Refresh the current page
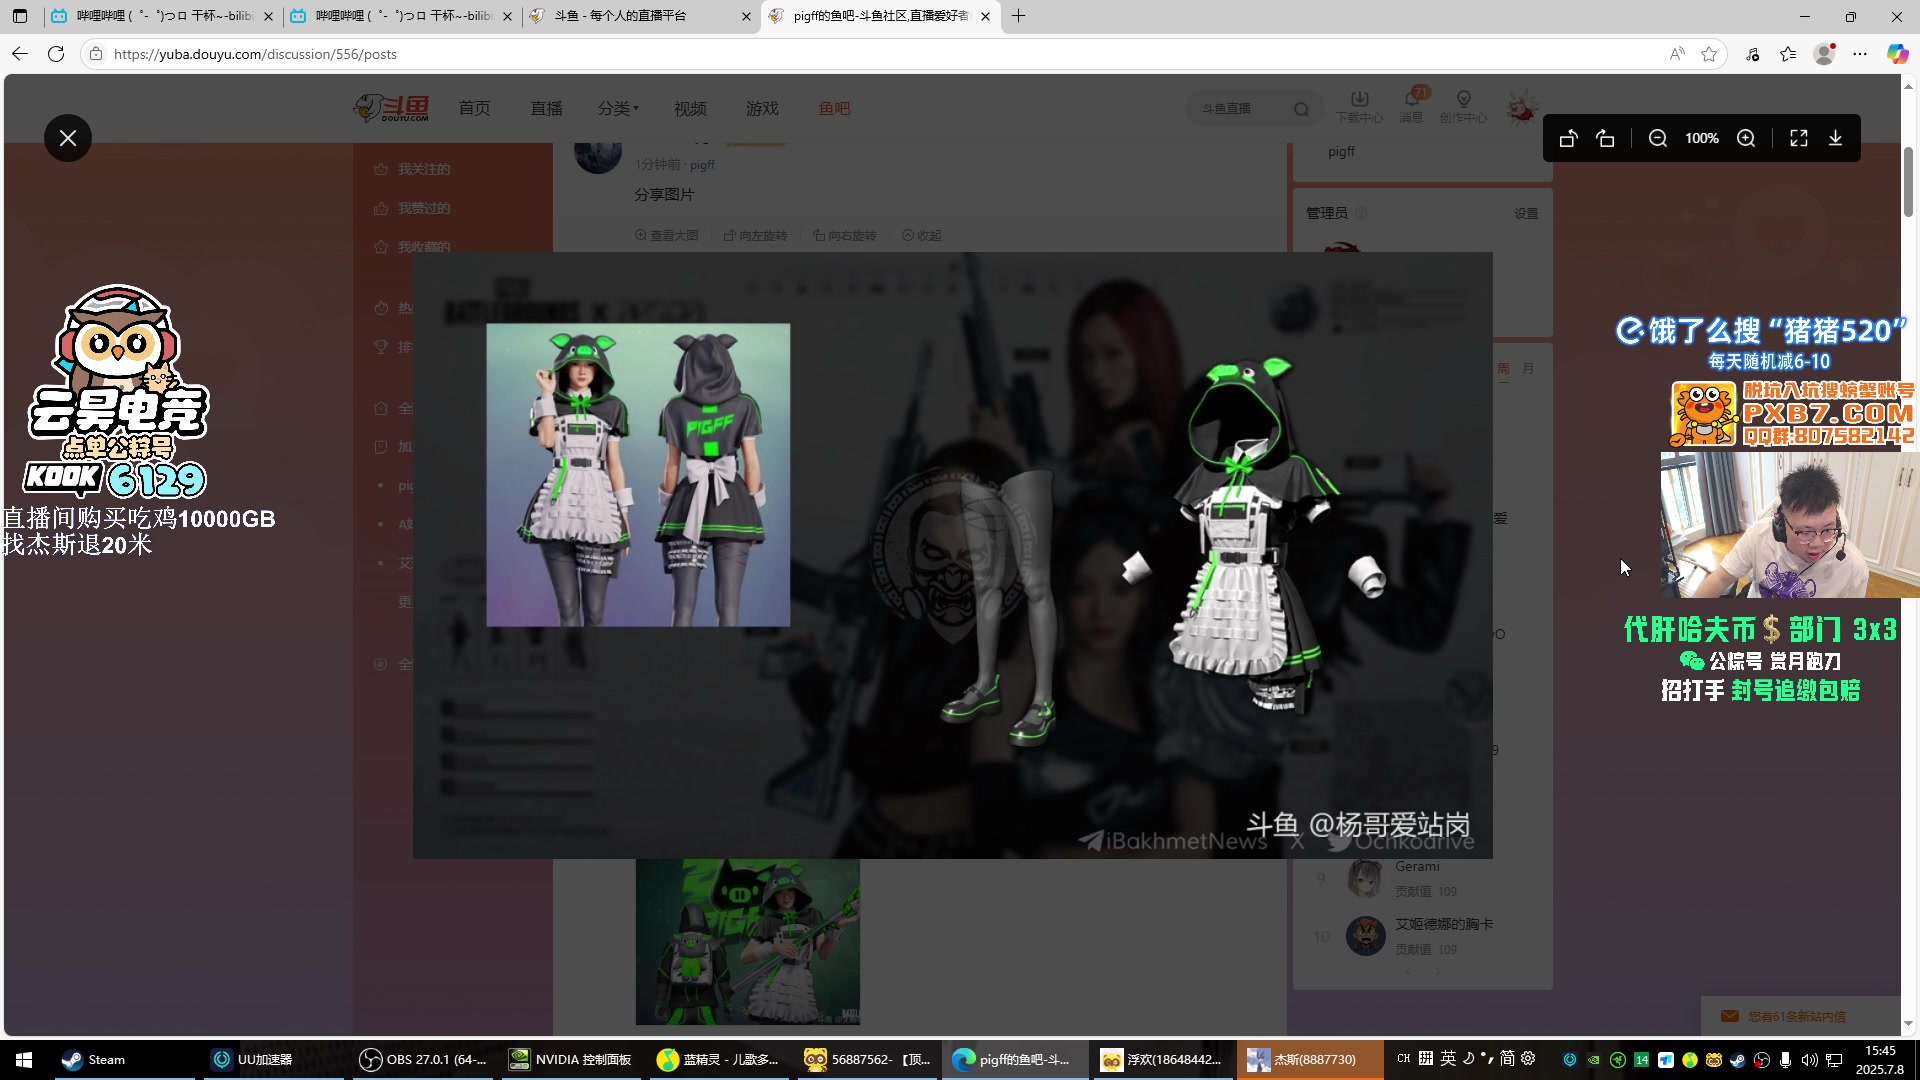 coord(56,54)
